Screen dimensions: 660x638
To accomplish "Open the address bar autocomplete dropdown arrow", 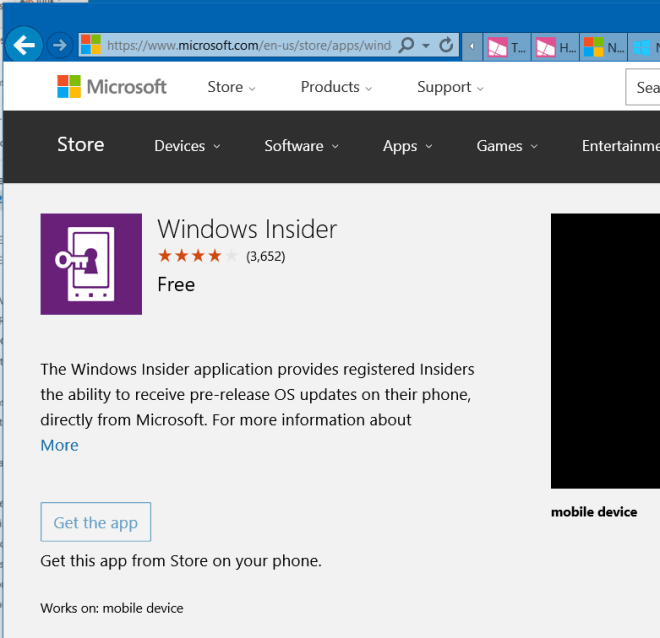I will point(426,45).
